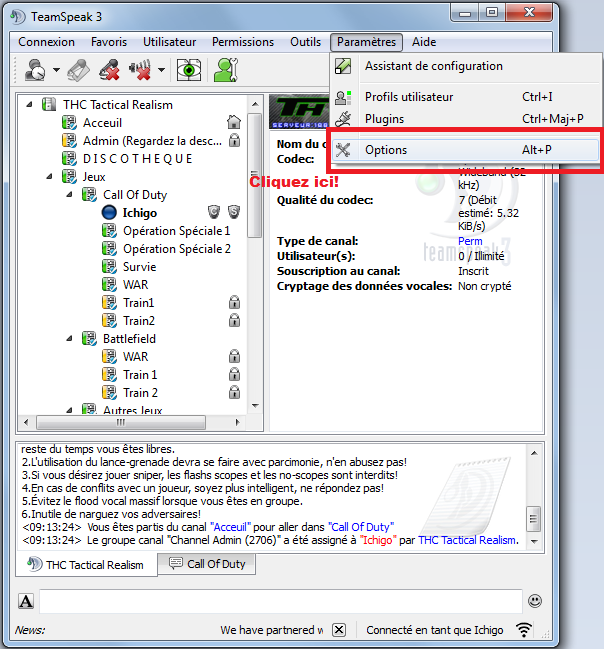Click the contacts wrench toolbar icon

coord(226,70)
